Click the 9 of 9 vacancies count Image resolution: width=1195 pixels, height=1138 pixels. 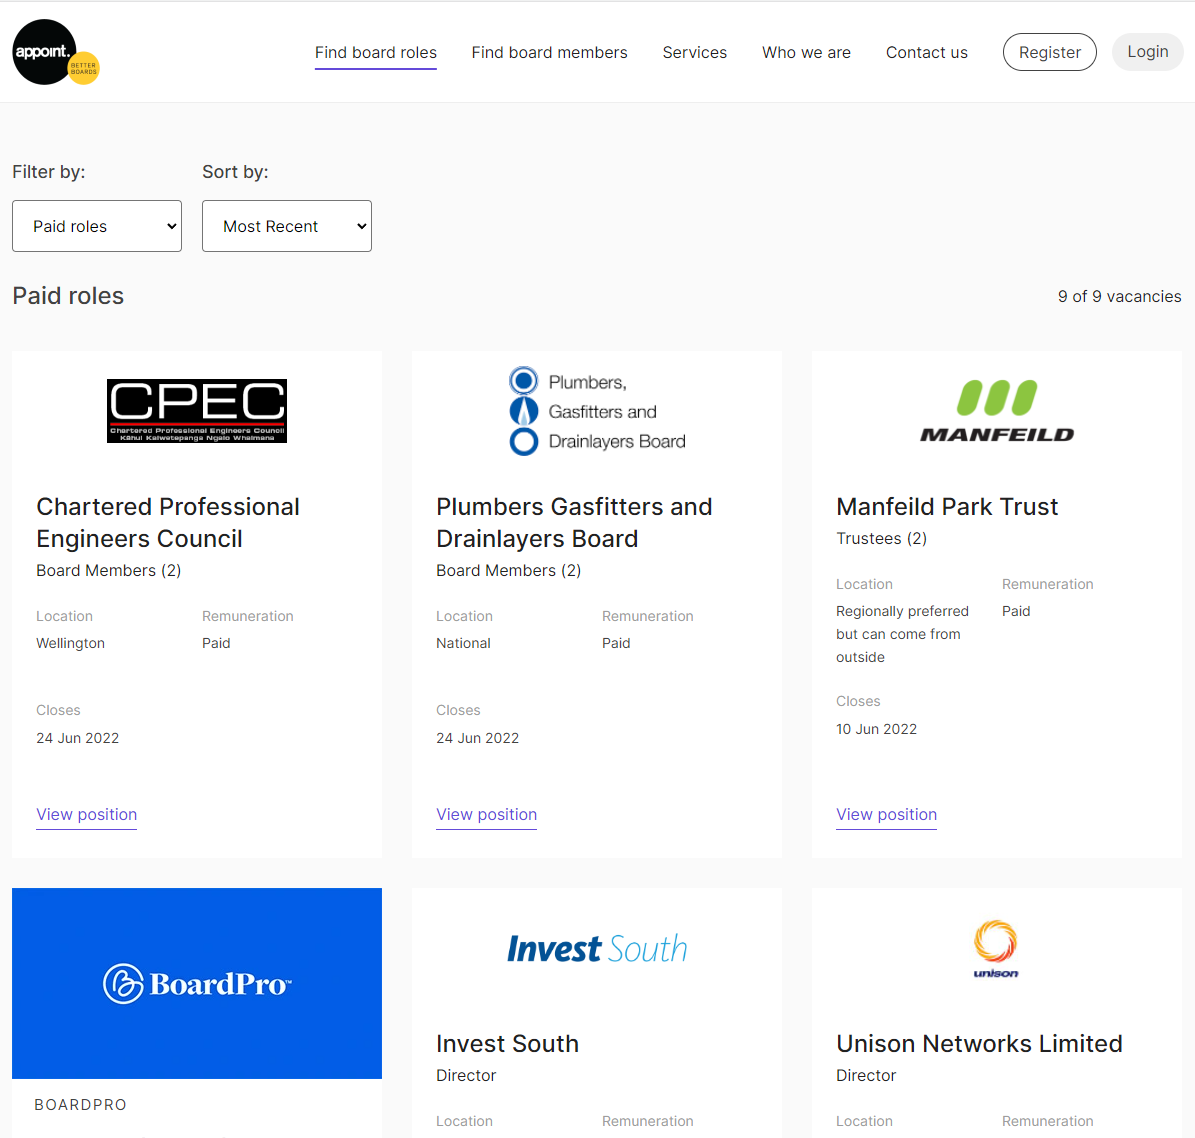coord(1120,297)
